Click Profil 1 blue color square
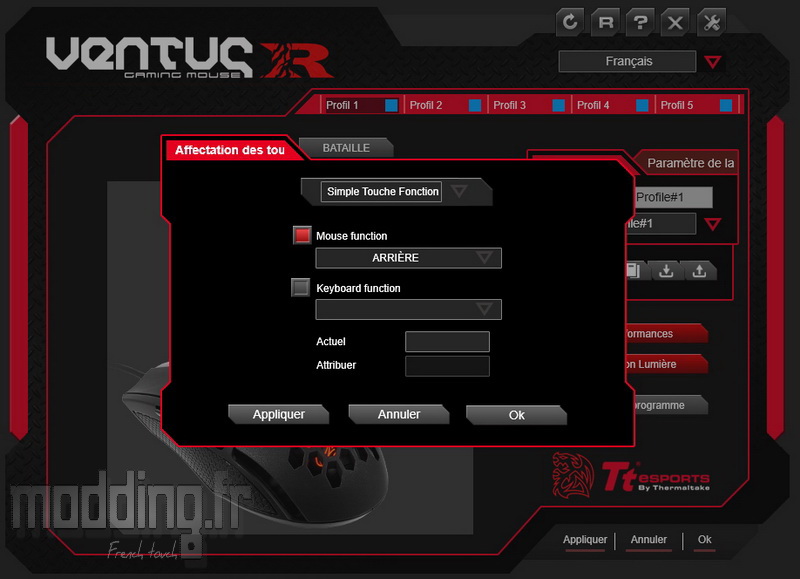This screenshot has height=579, width=800. 391,105
